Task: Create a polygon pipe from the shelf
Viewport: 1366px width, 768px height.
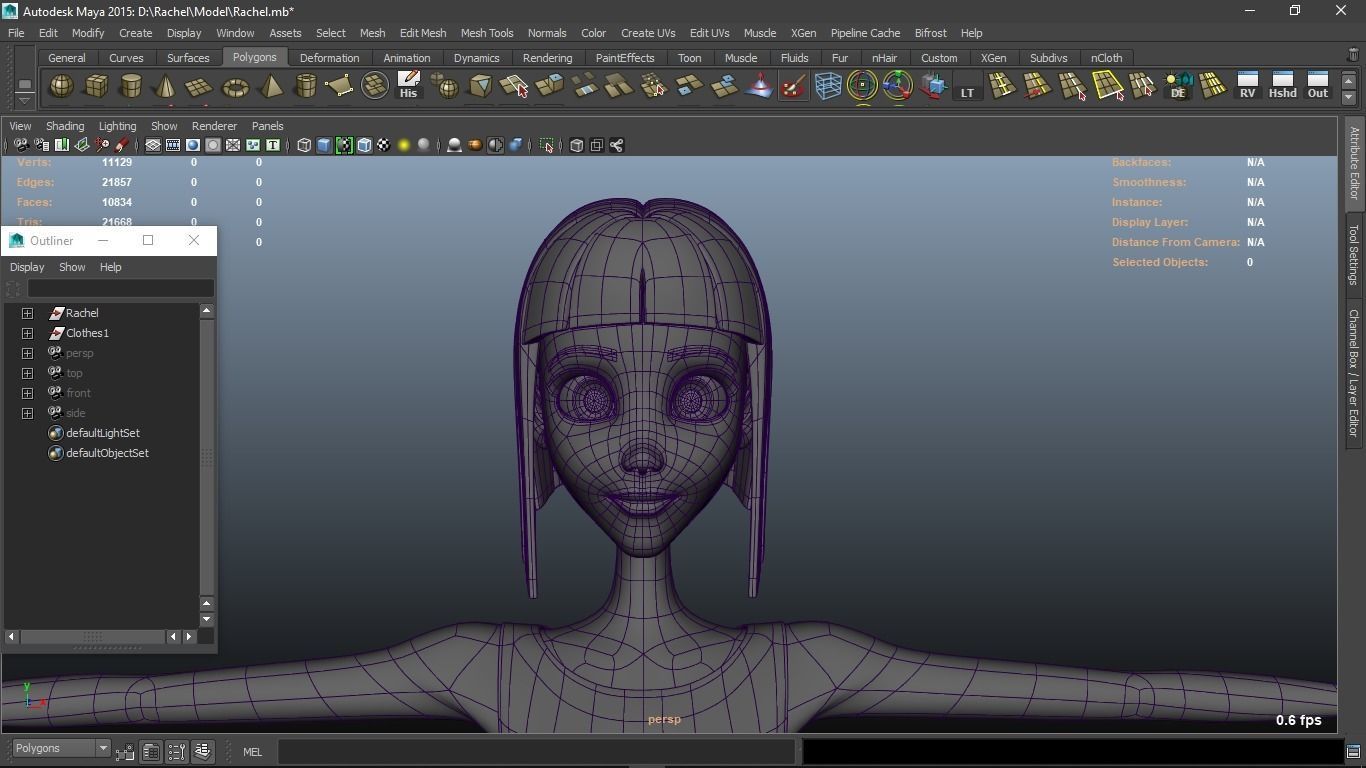Action: click(x=305, y=87)
